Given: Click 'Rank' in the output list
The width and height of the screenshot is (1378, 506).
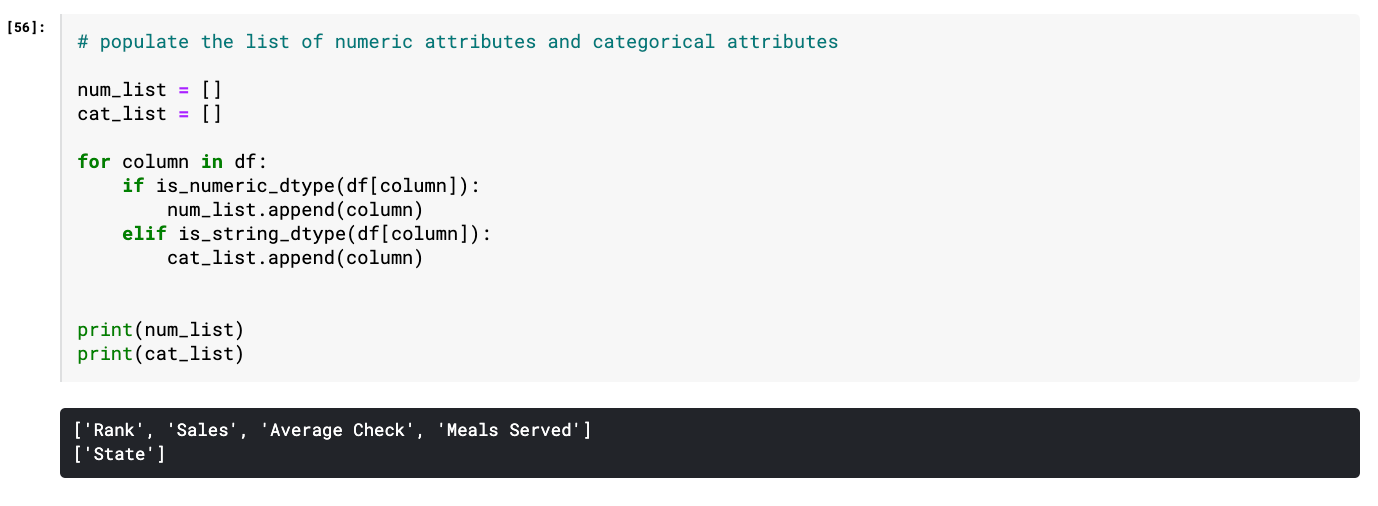Looking at the screenshot, I should (x=116, y=431).
